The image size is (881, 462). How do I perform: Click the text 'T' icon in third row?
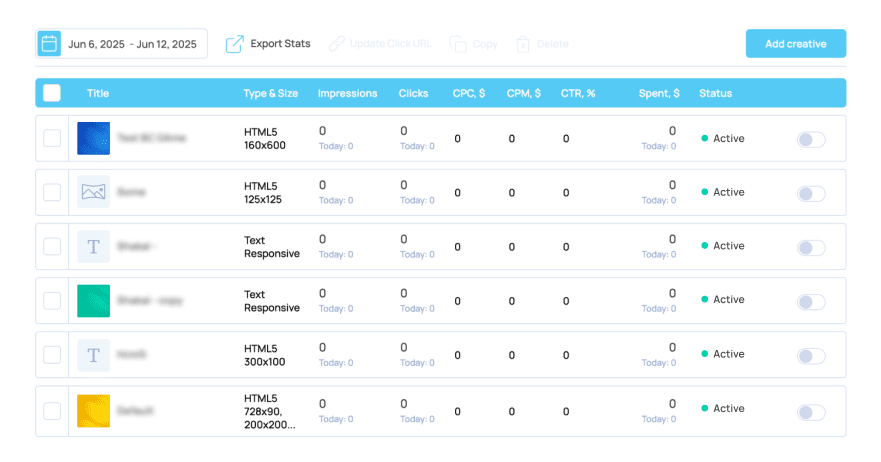(93, 246)
